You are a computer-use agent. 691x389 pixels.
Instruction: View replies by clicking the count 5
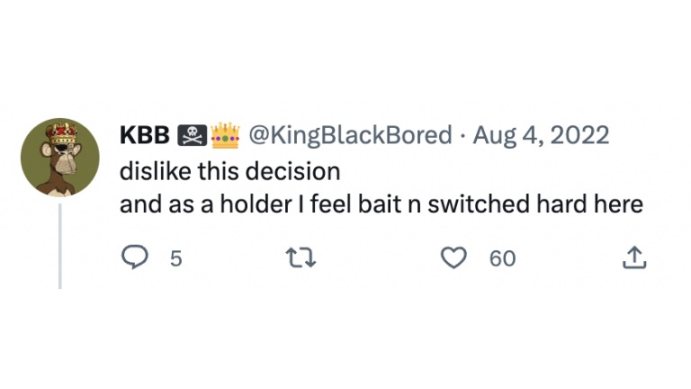176,259
